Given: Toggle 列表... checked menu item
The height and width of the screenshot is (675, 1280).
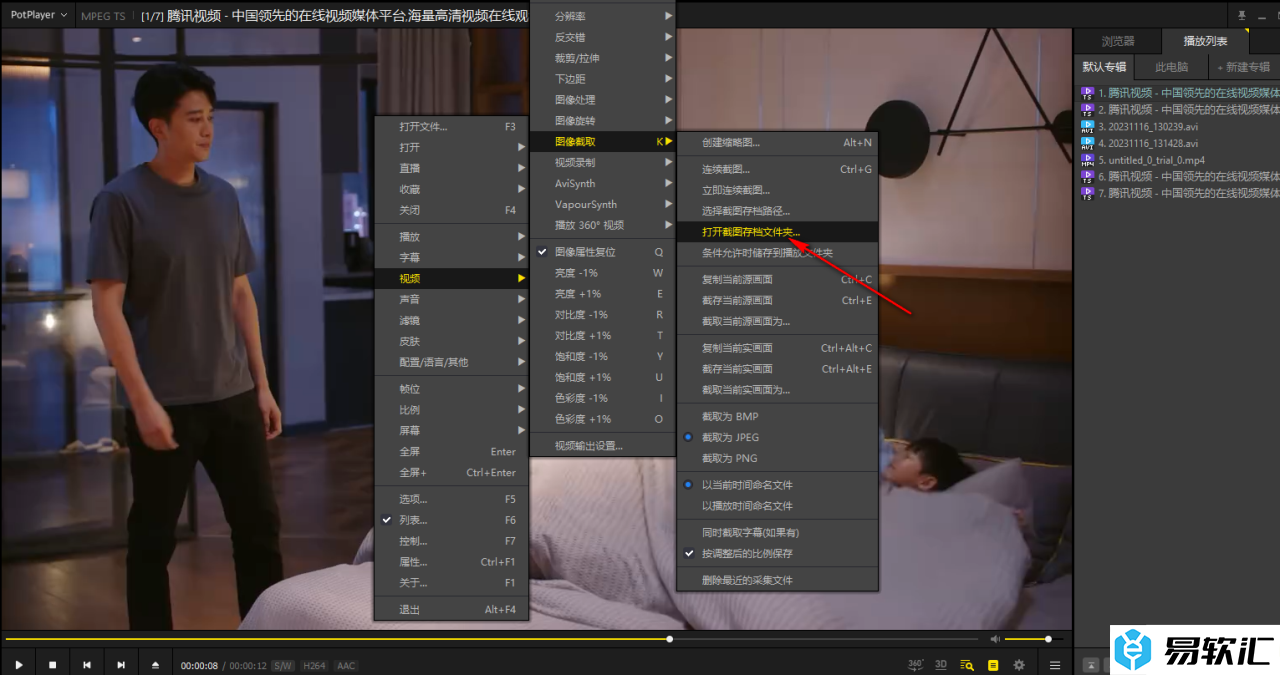Looking at the screenshot, I should (451, 520).
